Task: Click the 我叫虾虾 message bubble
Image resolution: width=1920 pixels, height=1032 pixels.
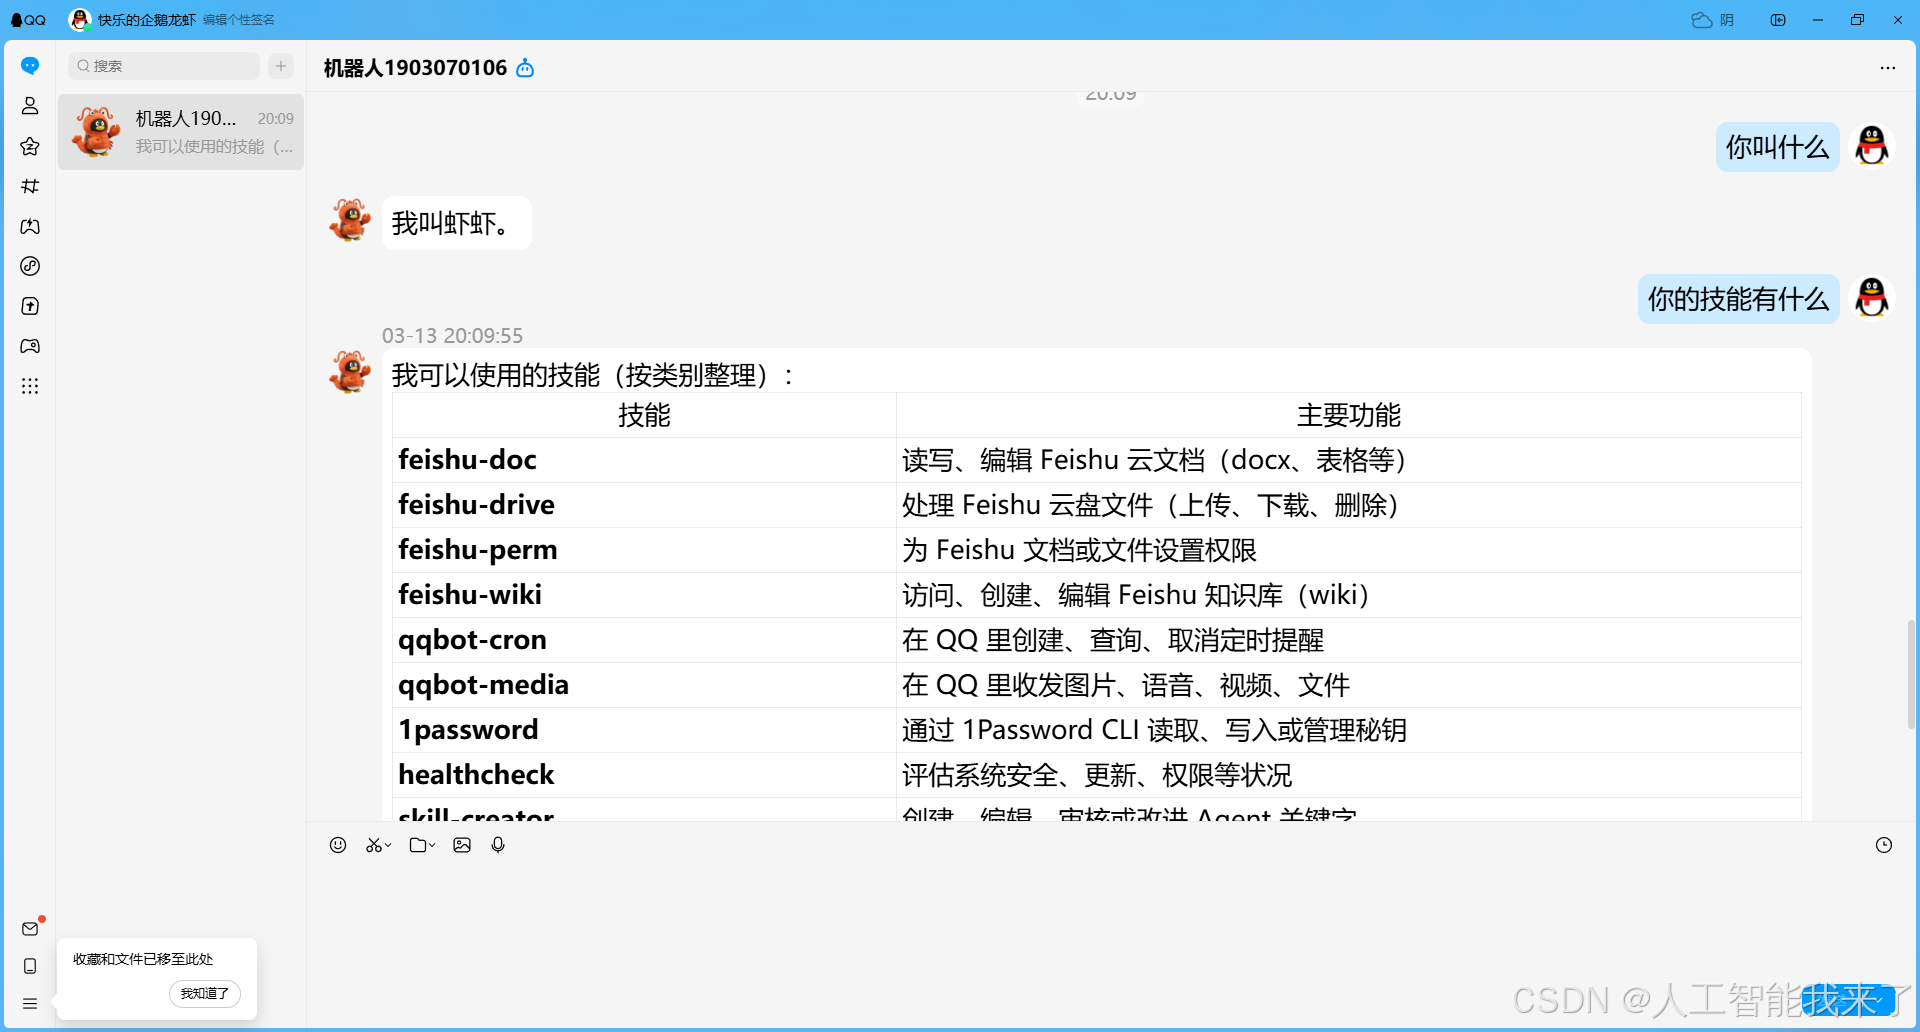Action: [456, 223]
